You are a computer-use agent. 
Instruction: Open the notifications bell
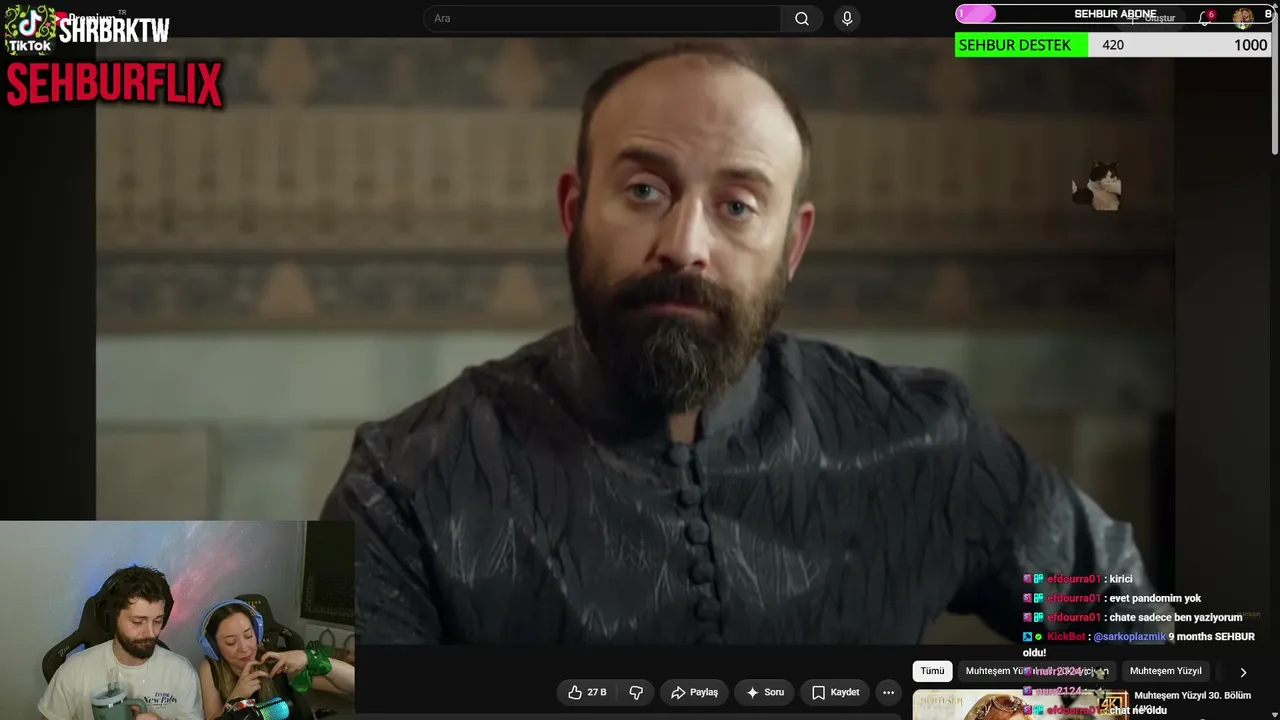pos(1206,18)
